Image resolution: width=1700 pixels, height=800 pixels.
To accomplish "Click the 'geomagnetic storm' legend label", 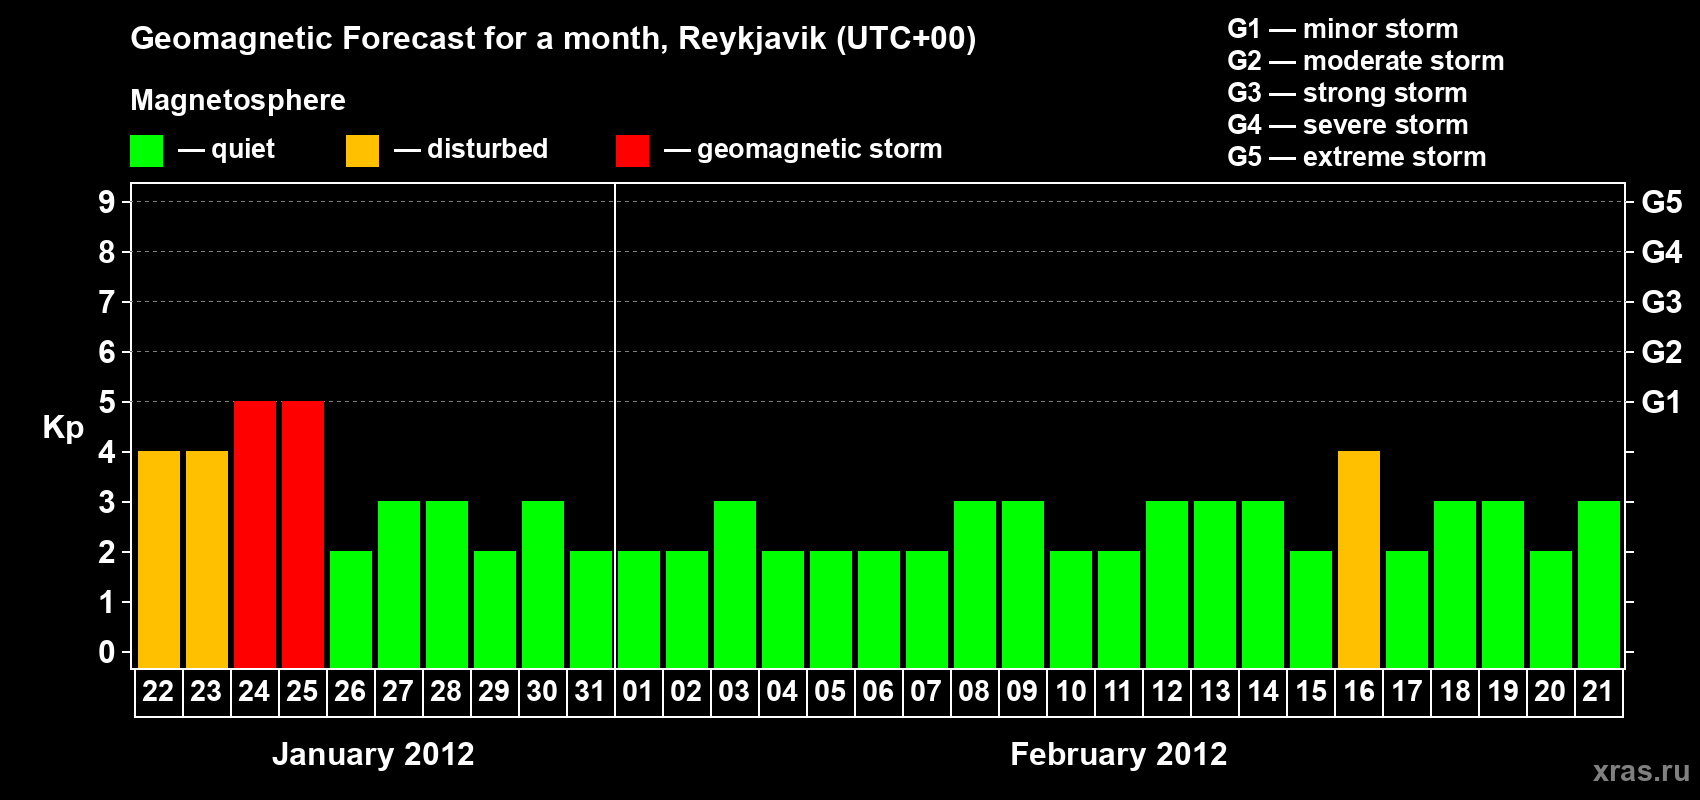I will click(x=820, y=150).
